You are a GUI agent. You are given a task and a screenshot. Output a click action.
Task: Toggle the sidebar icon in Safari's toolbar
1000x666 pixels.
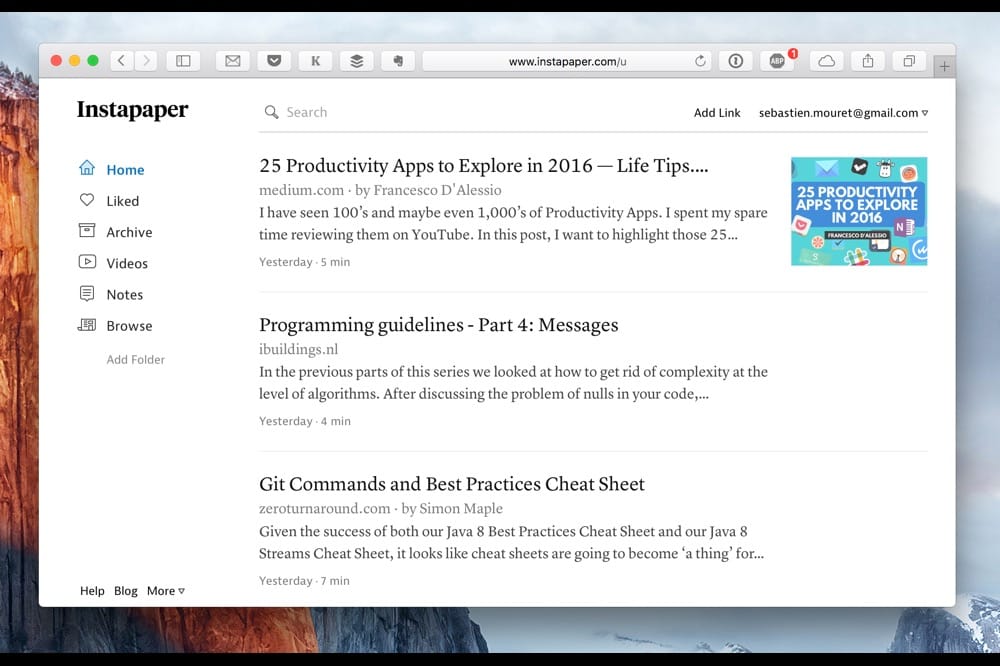click(183, 60)
